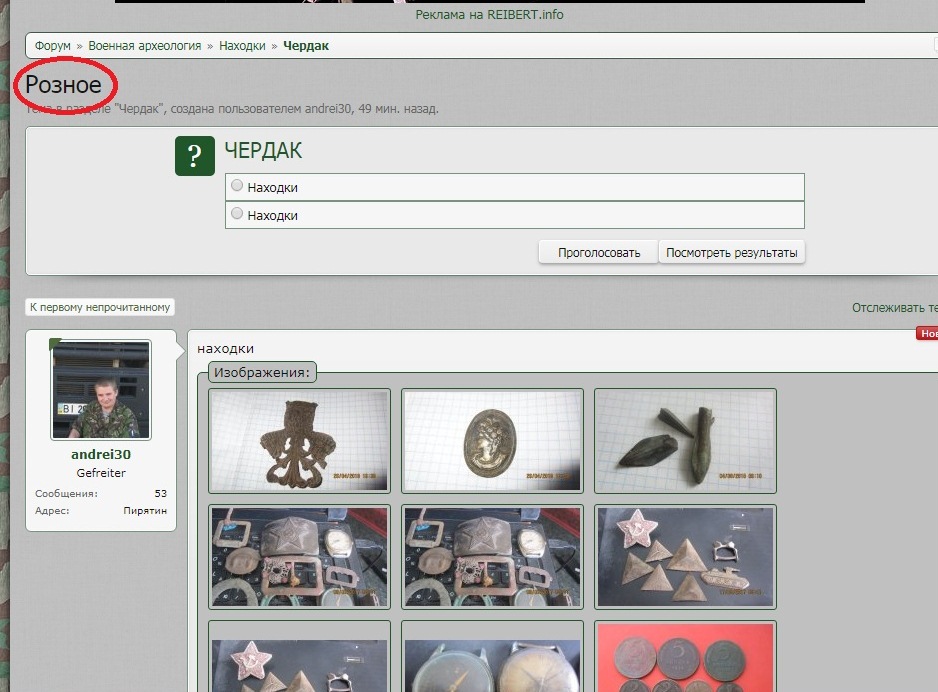This screenshot has width=938, height=692.
Task: Navigate to Находки breadcrumb section
Action: click(242, 46)
